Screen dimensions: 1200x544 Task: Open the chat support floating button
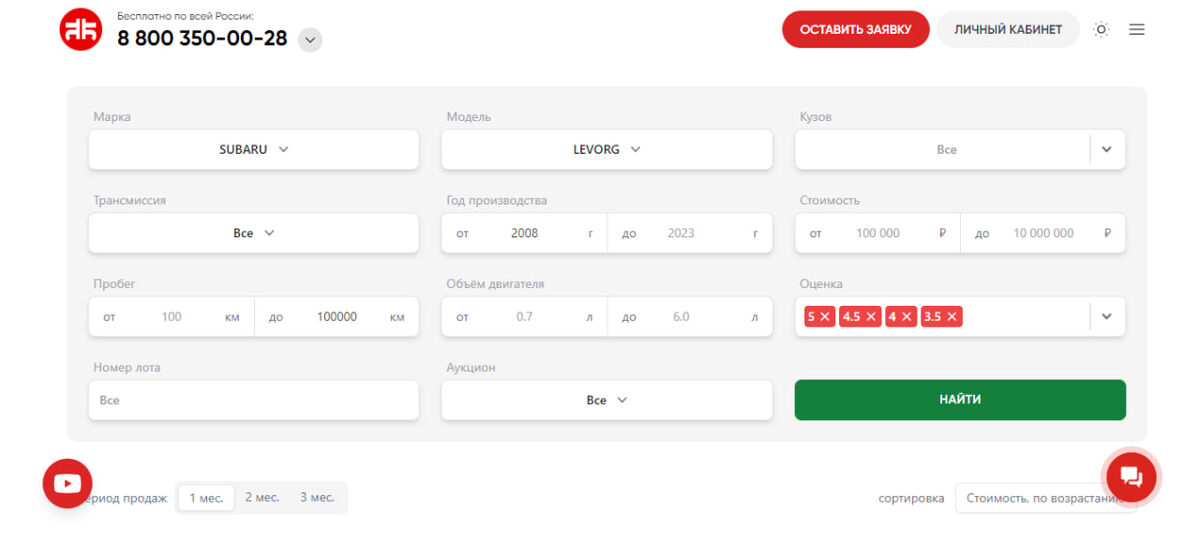point(1131,477)
